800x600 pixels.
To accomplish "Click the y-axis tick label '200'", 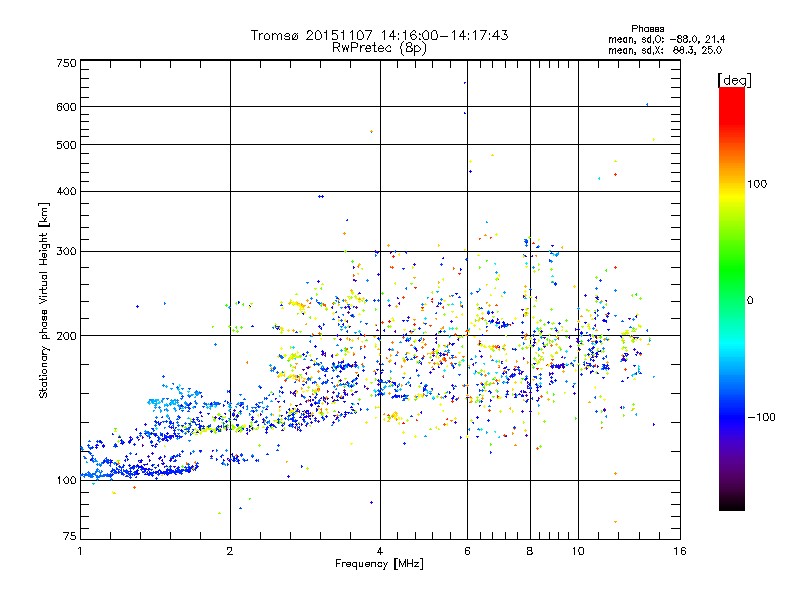I will pyautogui.click(x=66, y=336).
